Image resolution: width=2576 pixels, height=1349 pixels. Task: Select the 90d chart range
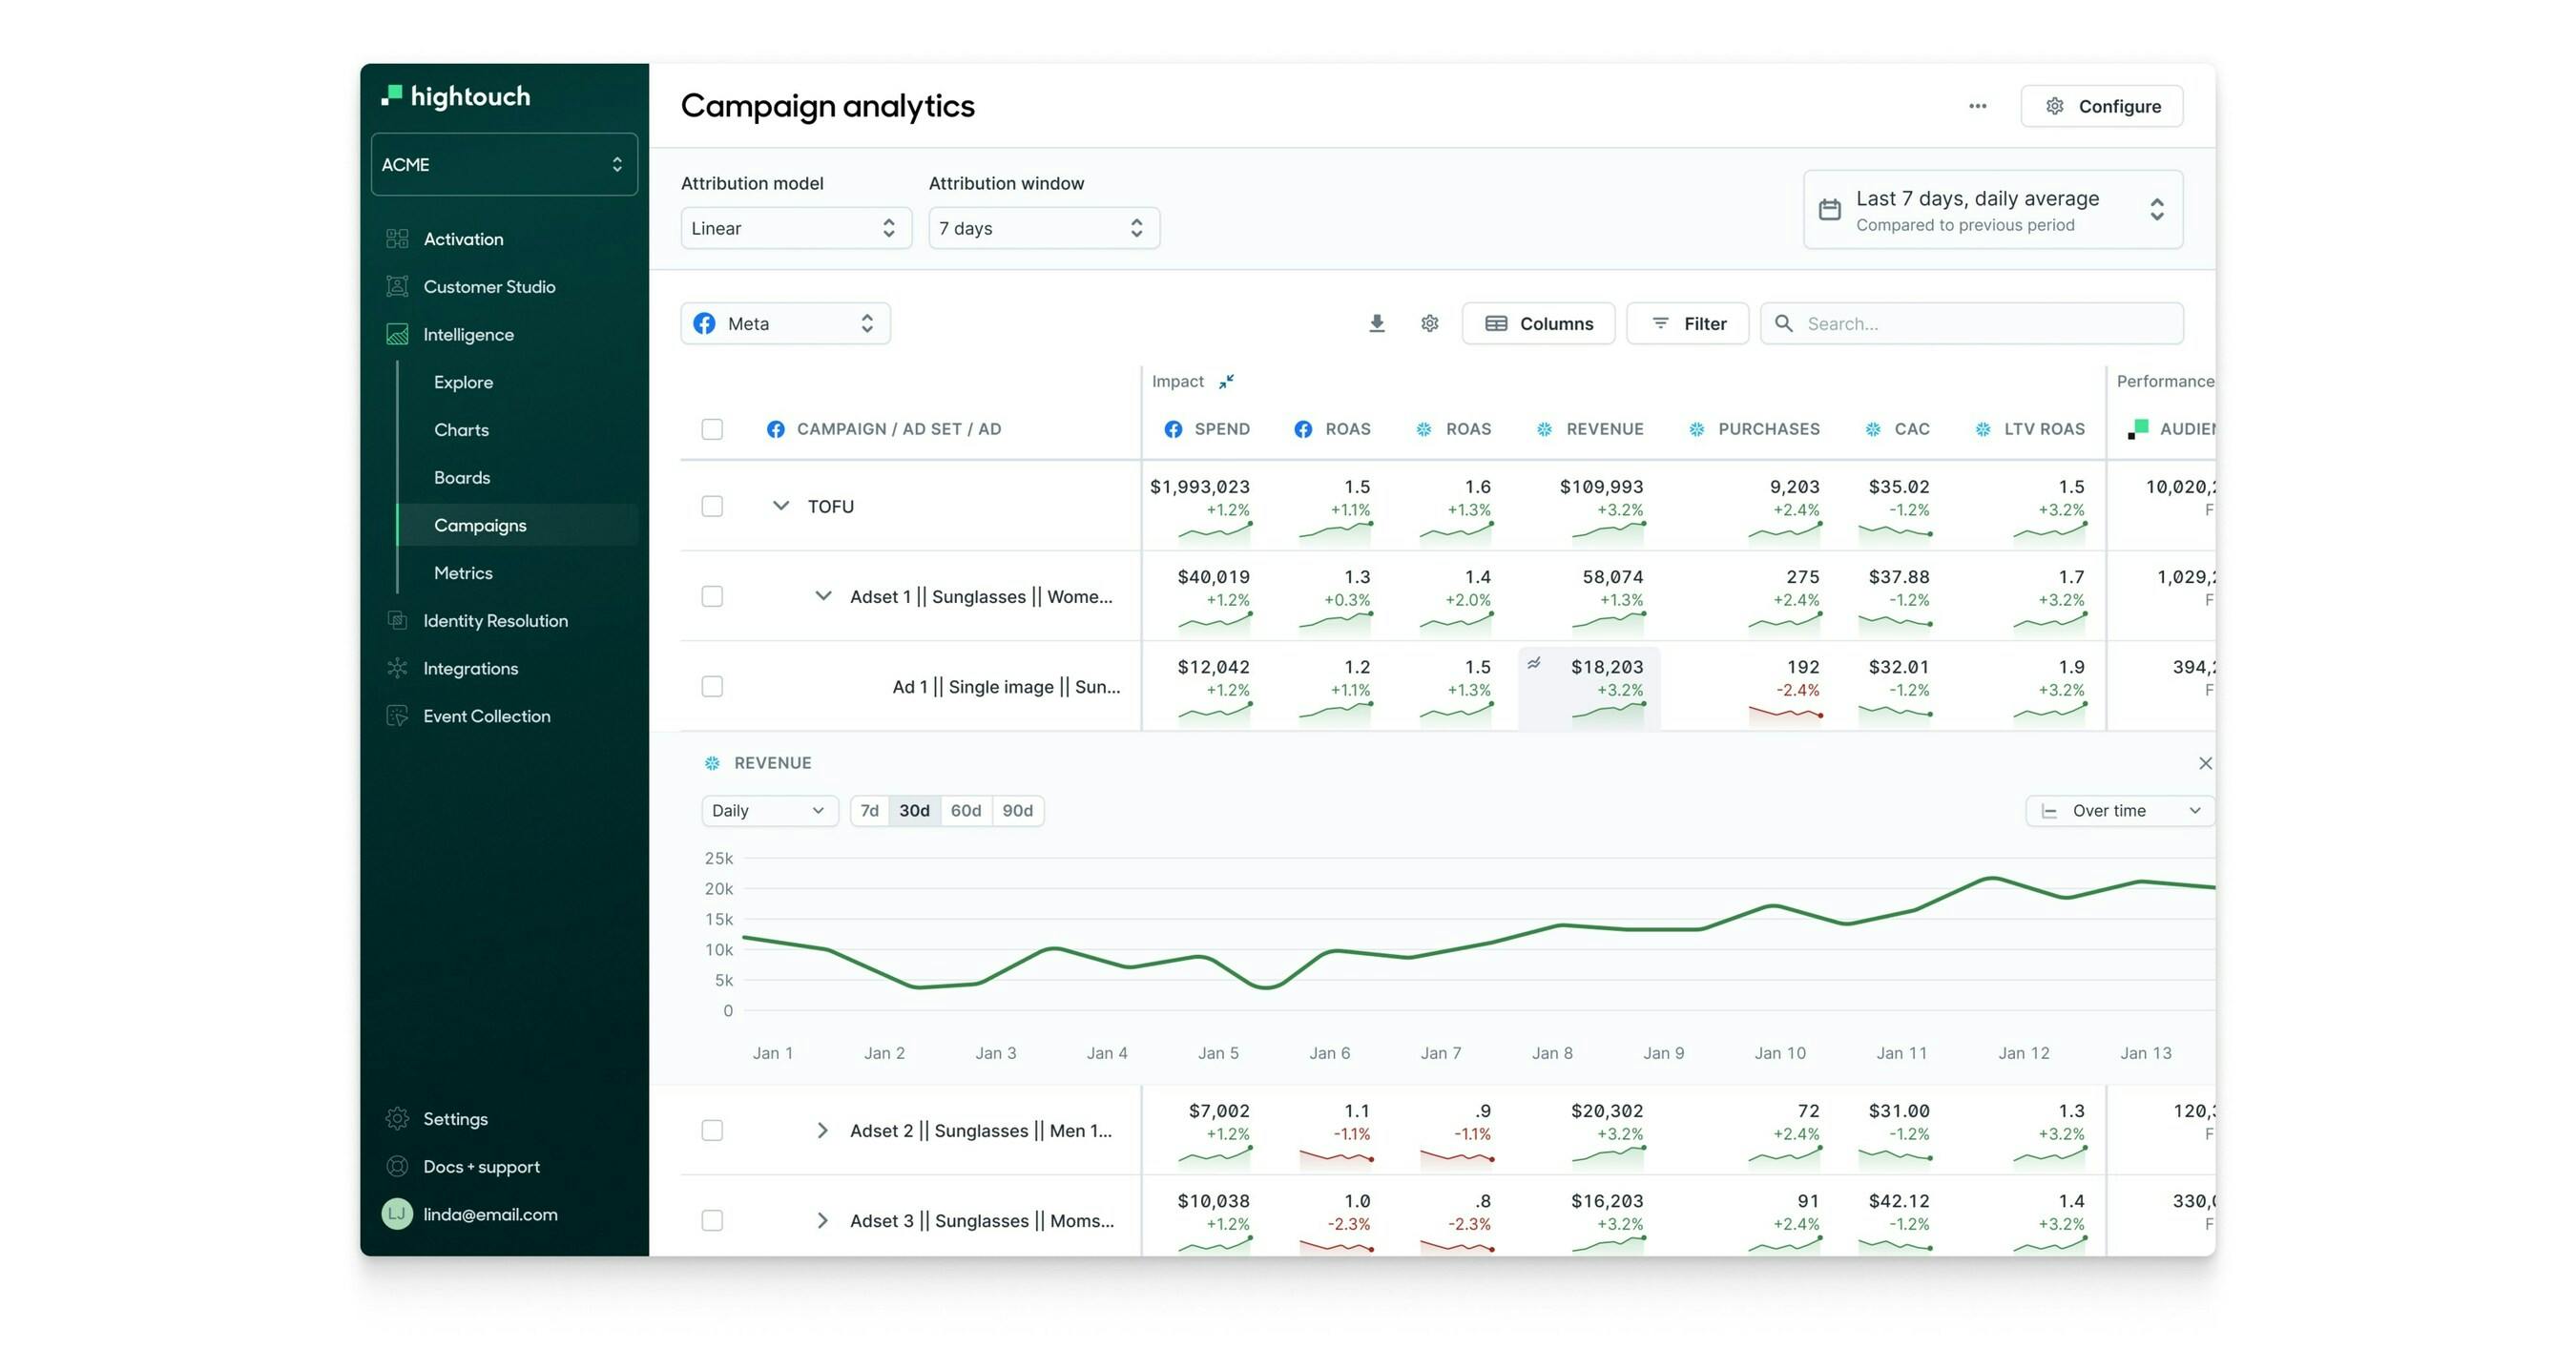coord(1017,810)
